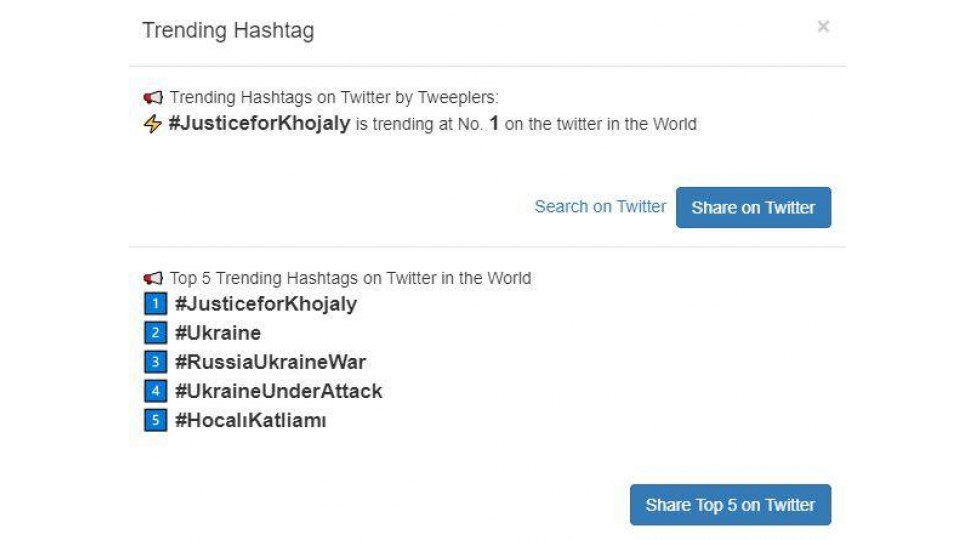Click the number 3 rank badge
This screenshot has height=540, width=975.
[155, 362]
